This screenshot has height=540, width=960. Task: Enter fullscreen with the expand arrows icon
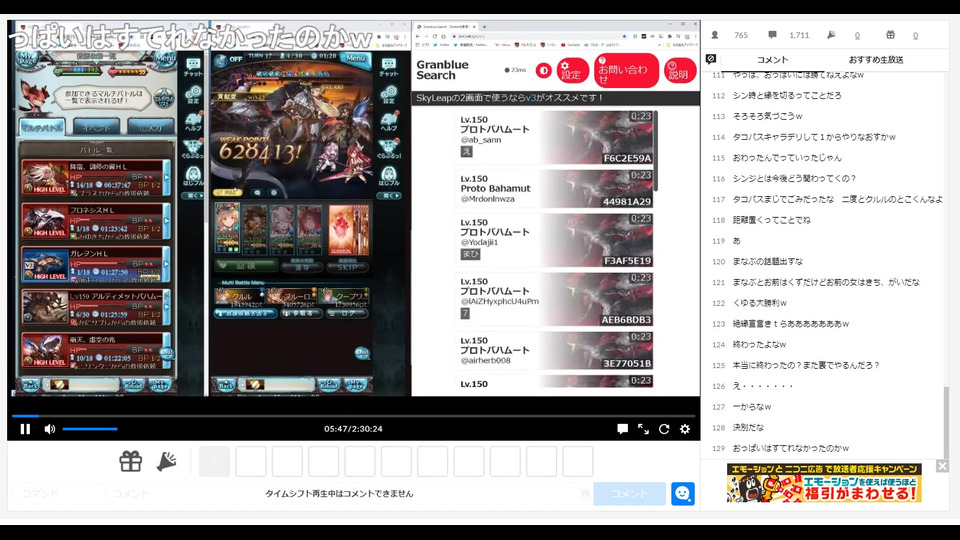click(643, 429)
